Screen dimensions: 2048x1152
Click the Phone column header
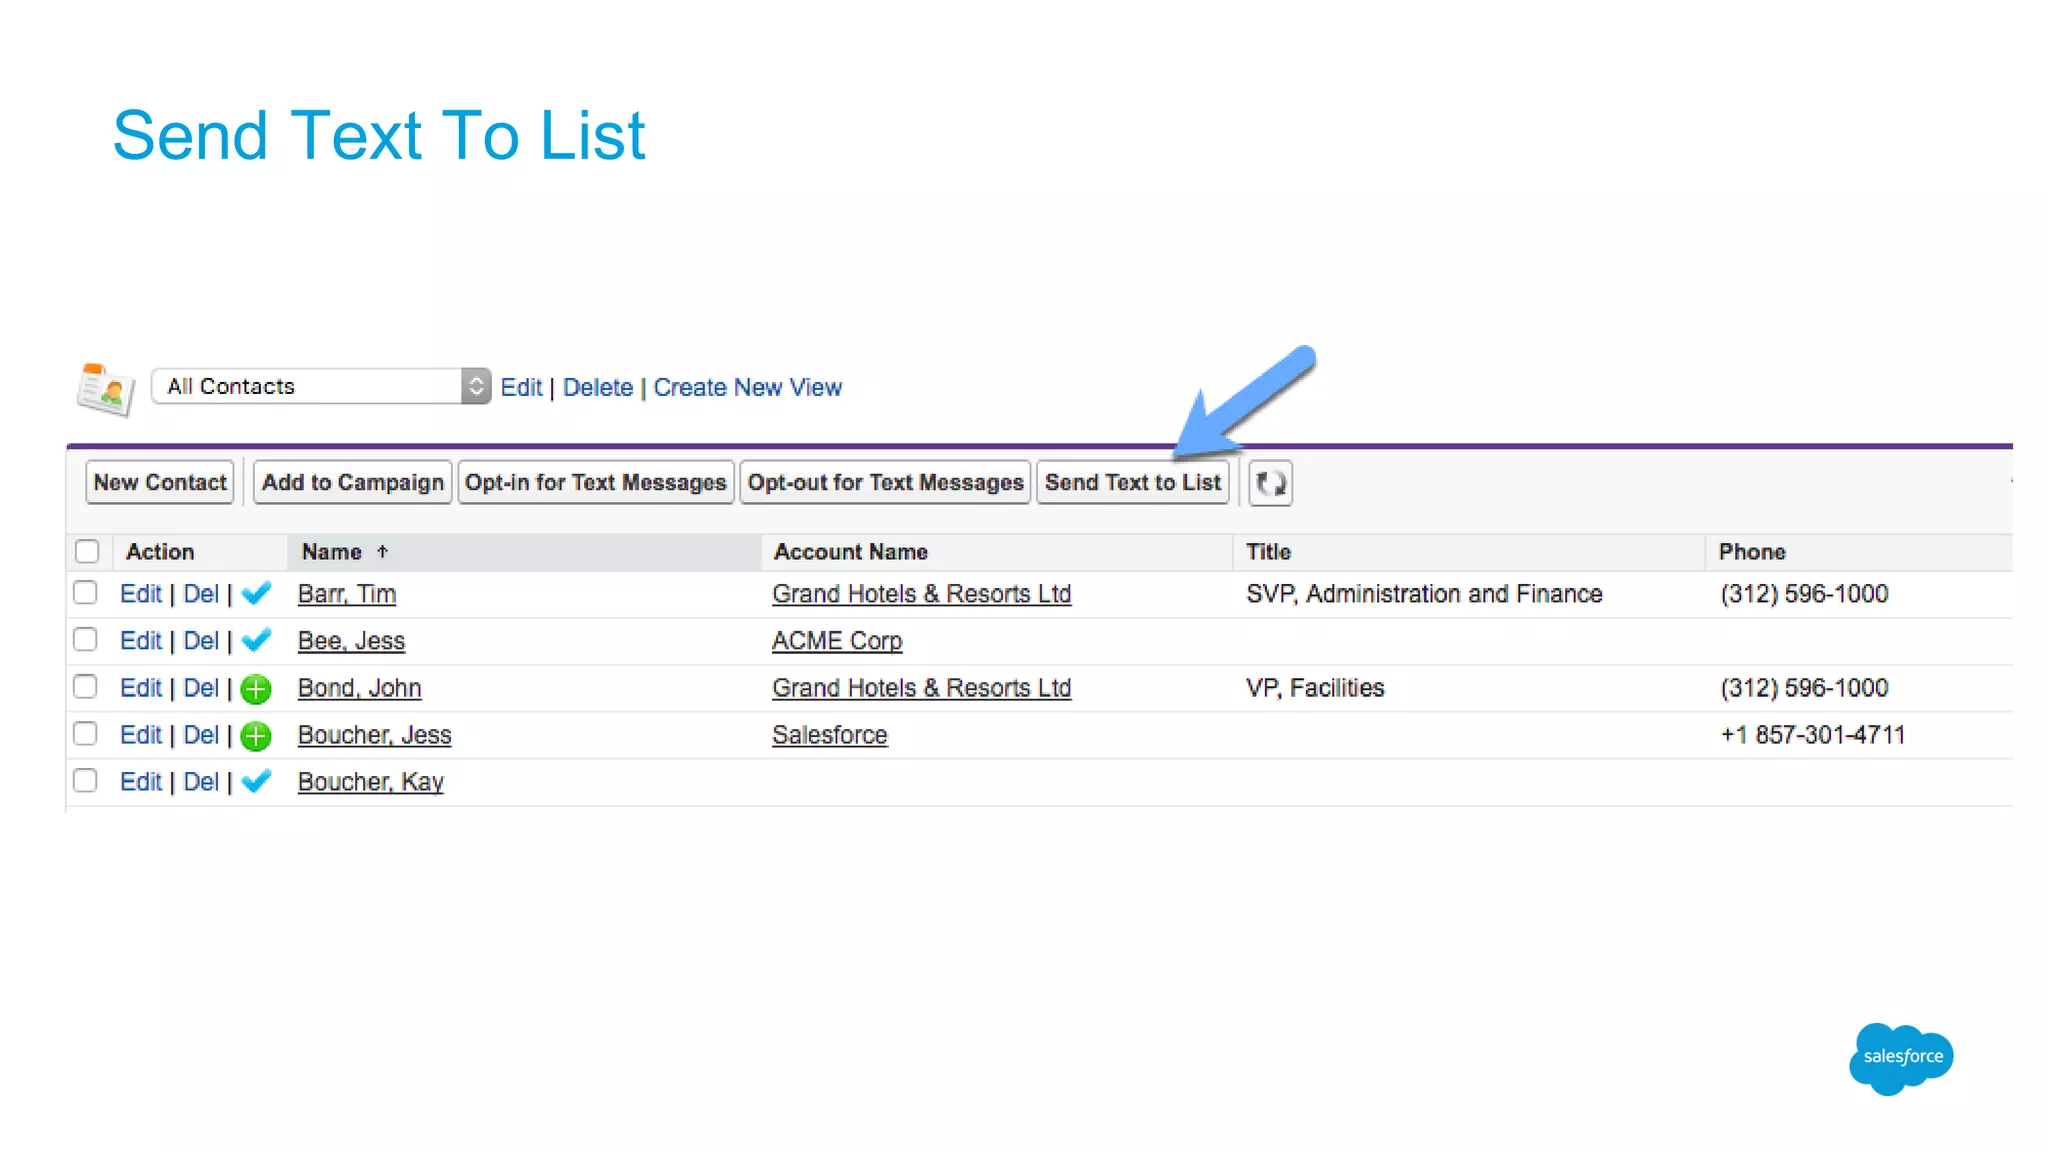[1751, 552]
